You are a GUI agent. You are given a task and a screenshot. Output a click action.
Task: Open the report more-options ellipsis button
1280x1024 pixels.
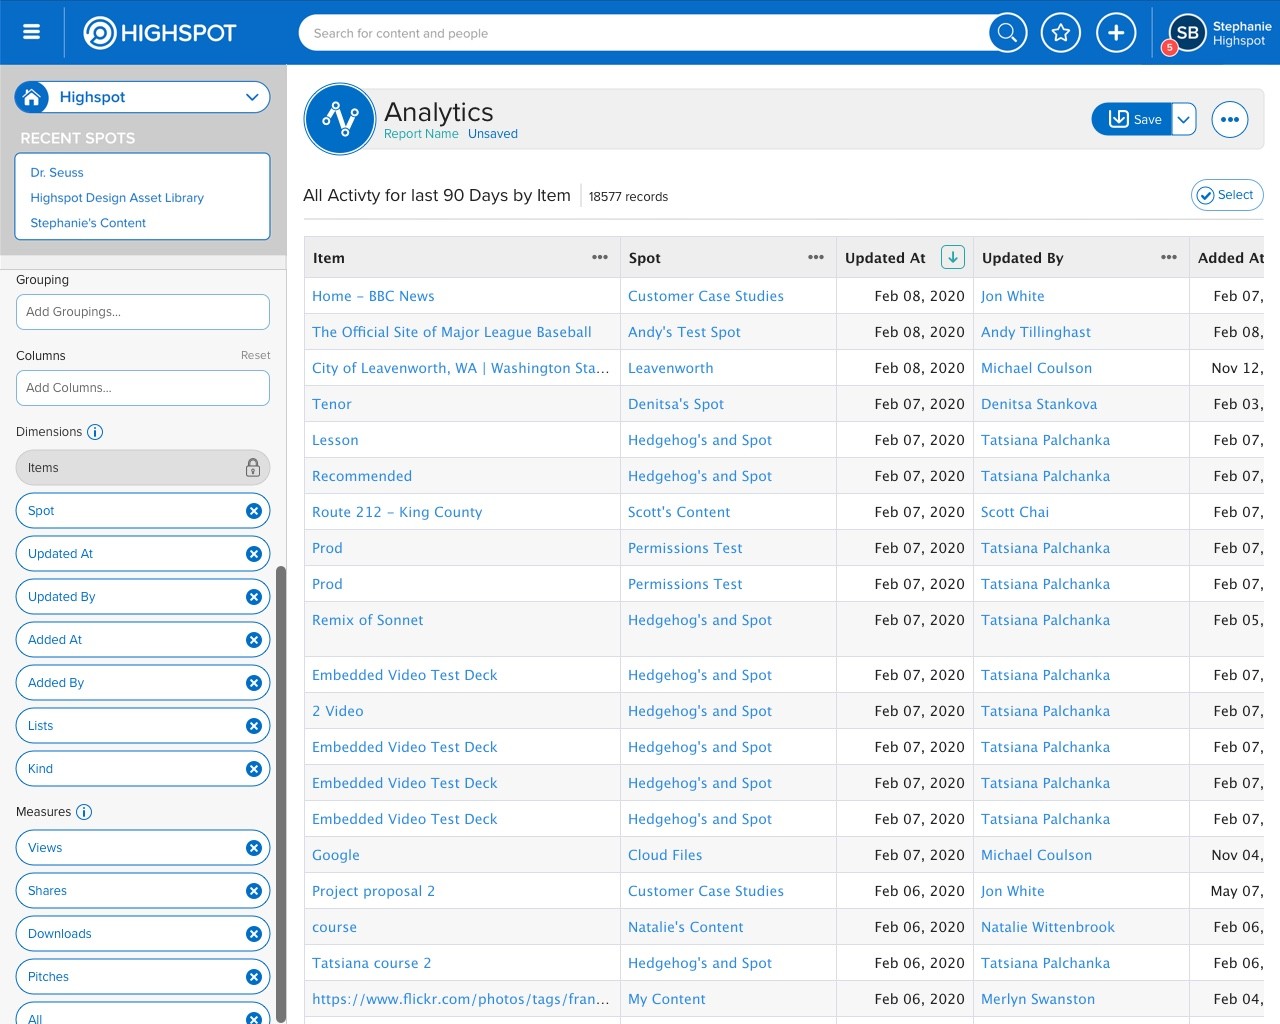(1230, 119)
